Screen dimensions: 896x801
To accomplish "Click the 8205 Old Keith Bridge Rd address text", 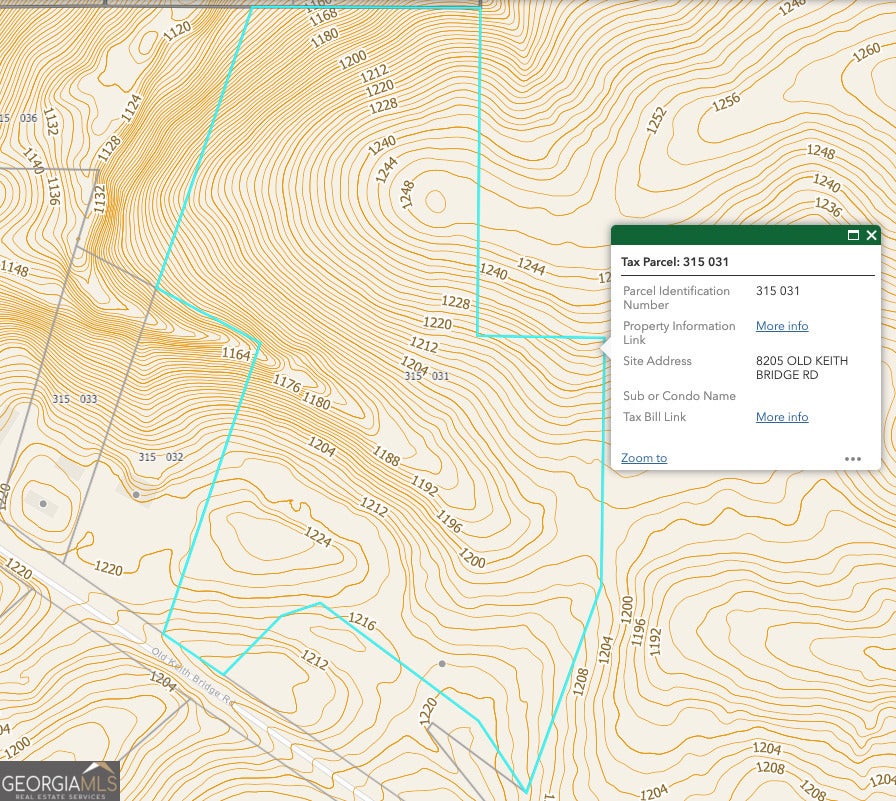I will click(801, 368).
